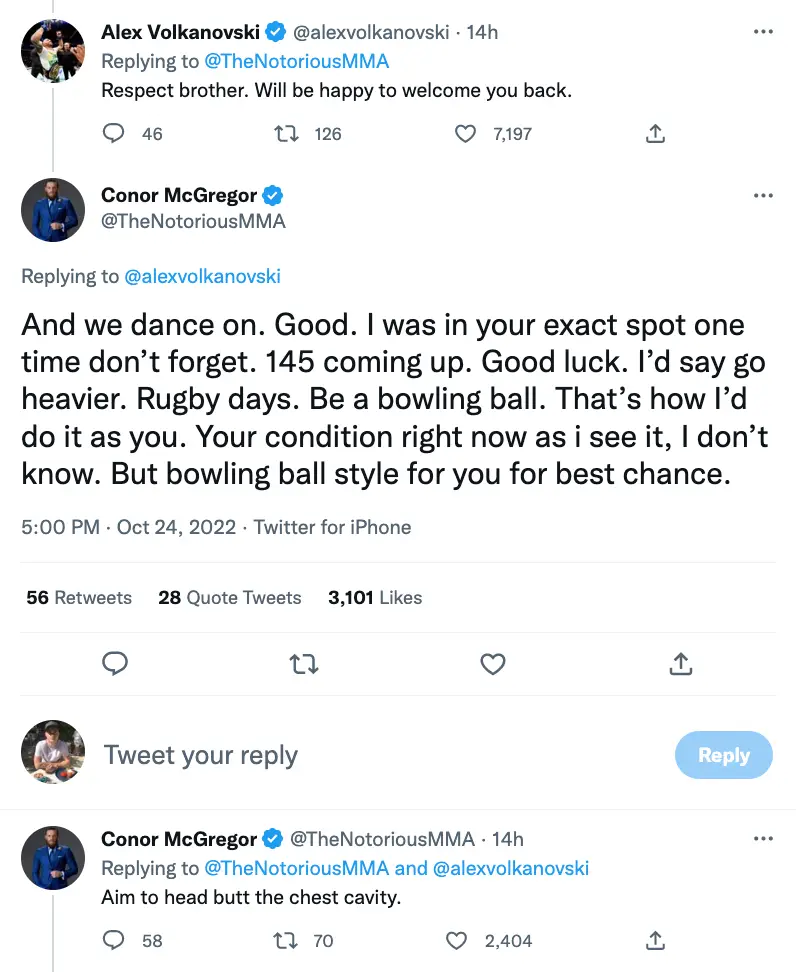View the 28 Quote Tweets list
796x972 pixels.
[x=230, y=598]
